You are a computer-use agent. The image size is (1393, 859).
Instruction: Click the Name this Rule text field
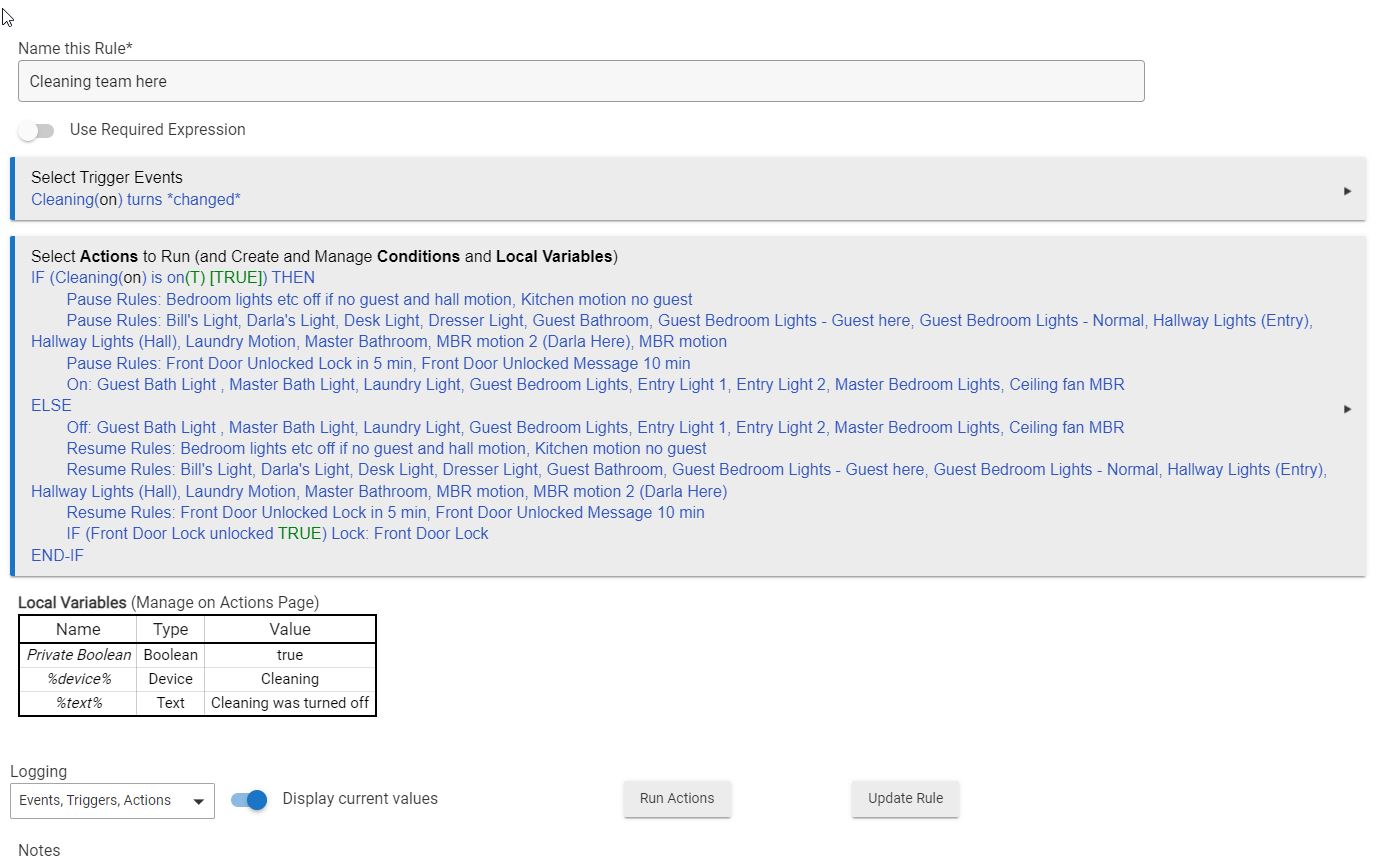tap(580, 81)
